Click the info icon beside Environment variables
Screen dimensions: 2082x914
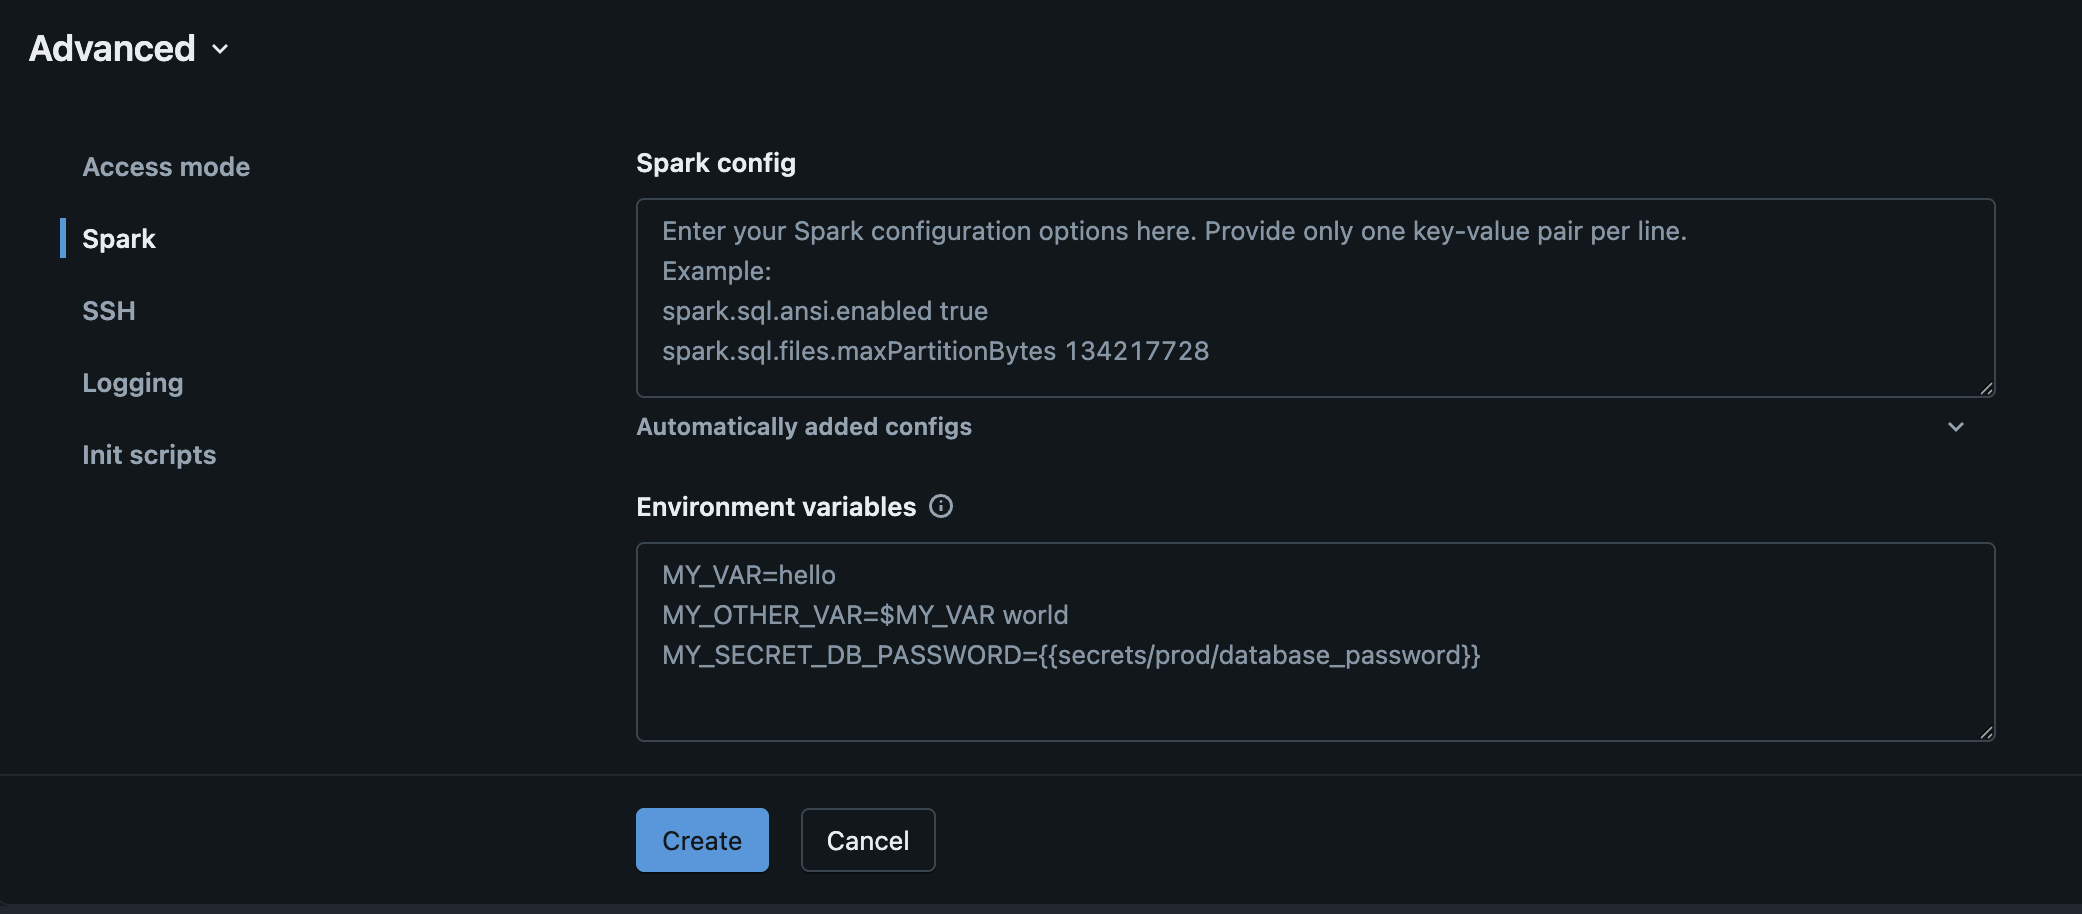coord(941,507)
